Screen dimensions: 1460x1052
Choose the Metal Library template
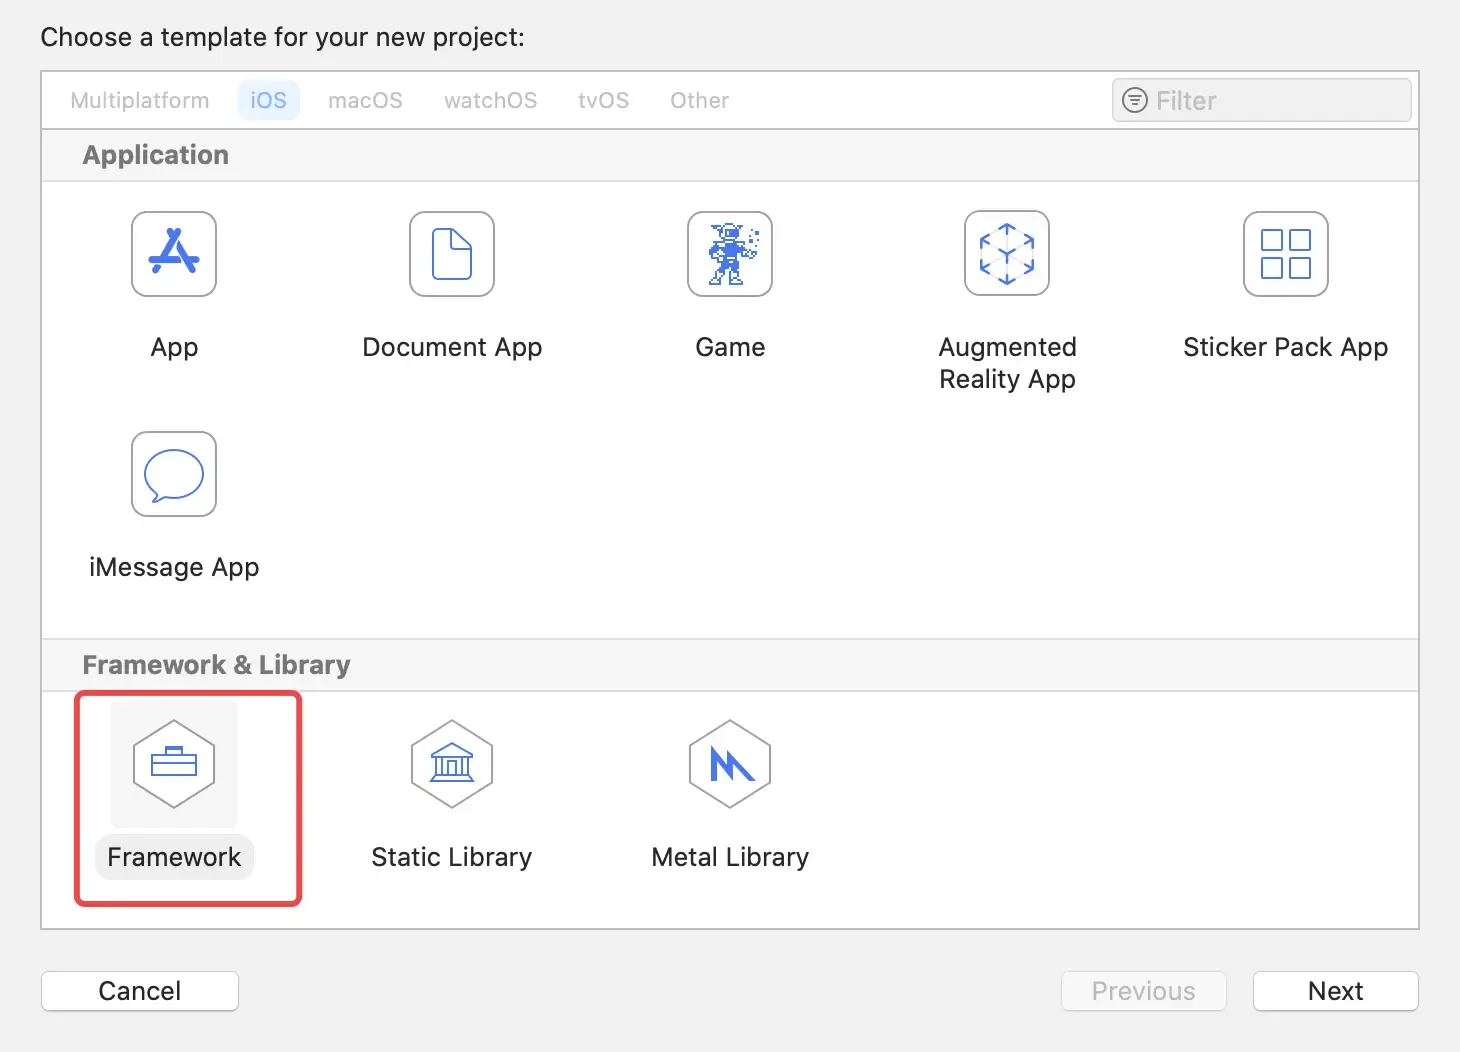(x=730, y=764)
